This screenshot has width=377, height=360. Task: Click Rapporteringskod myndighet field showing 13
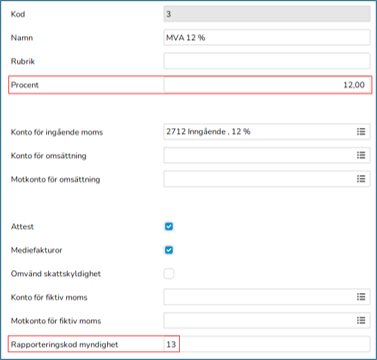[x=267, y=344]
